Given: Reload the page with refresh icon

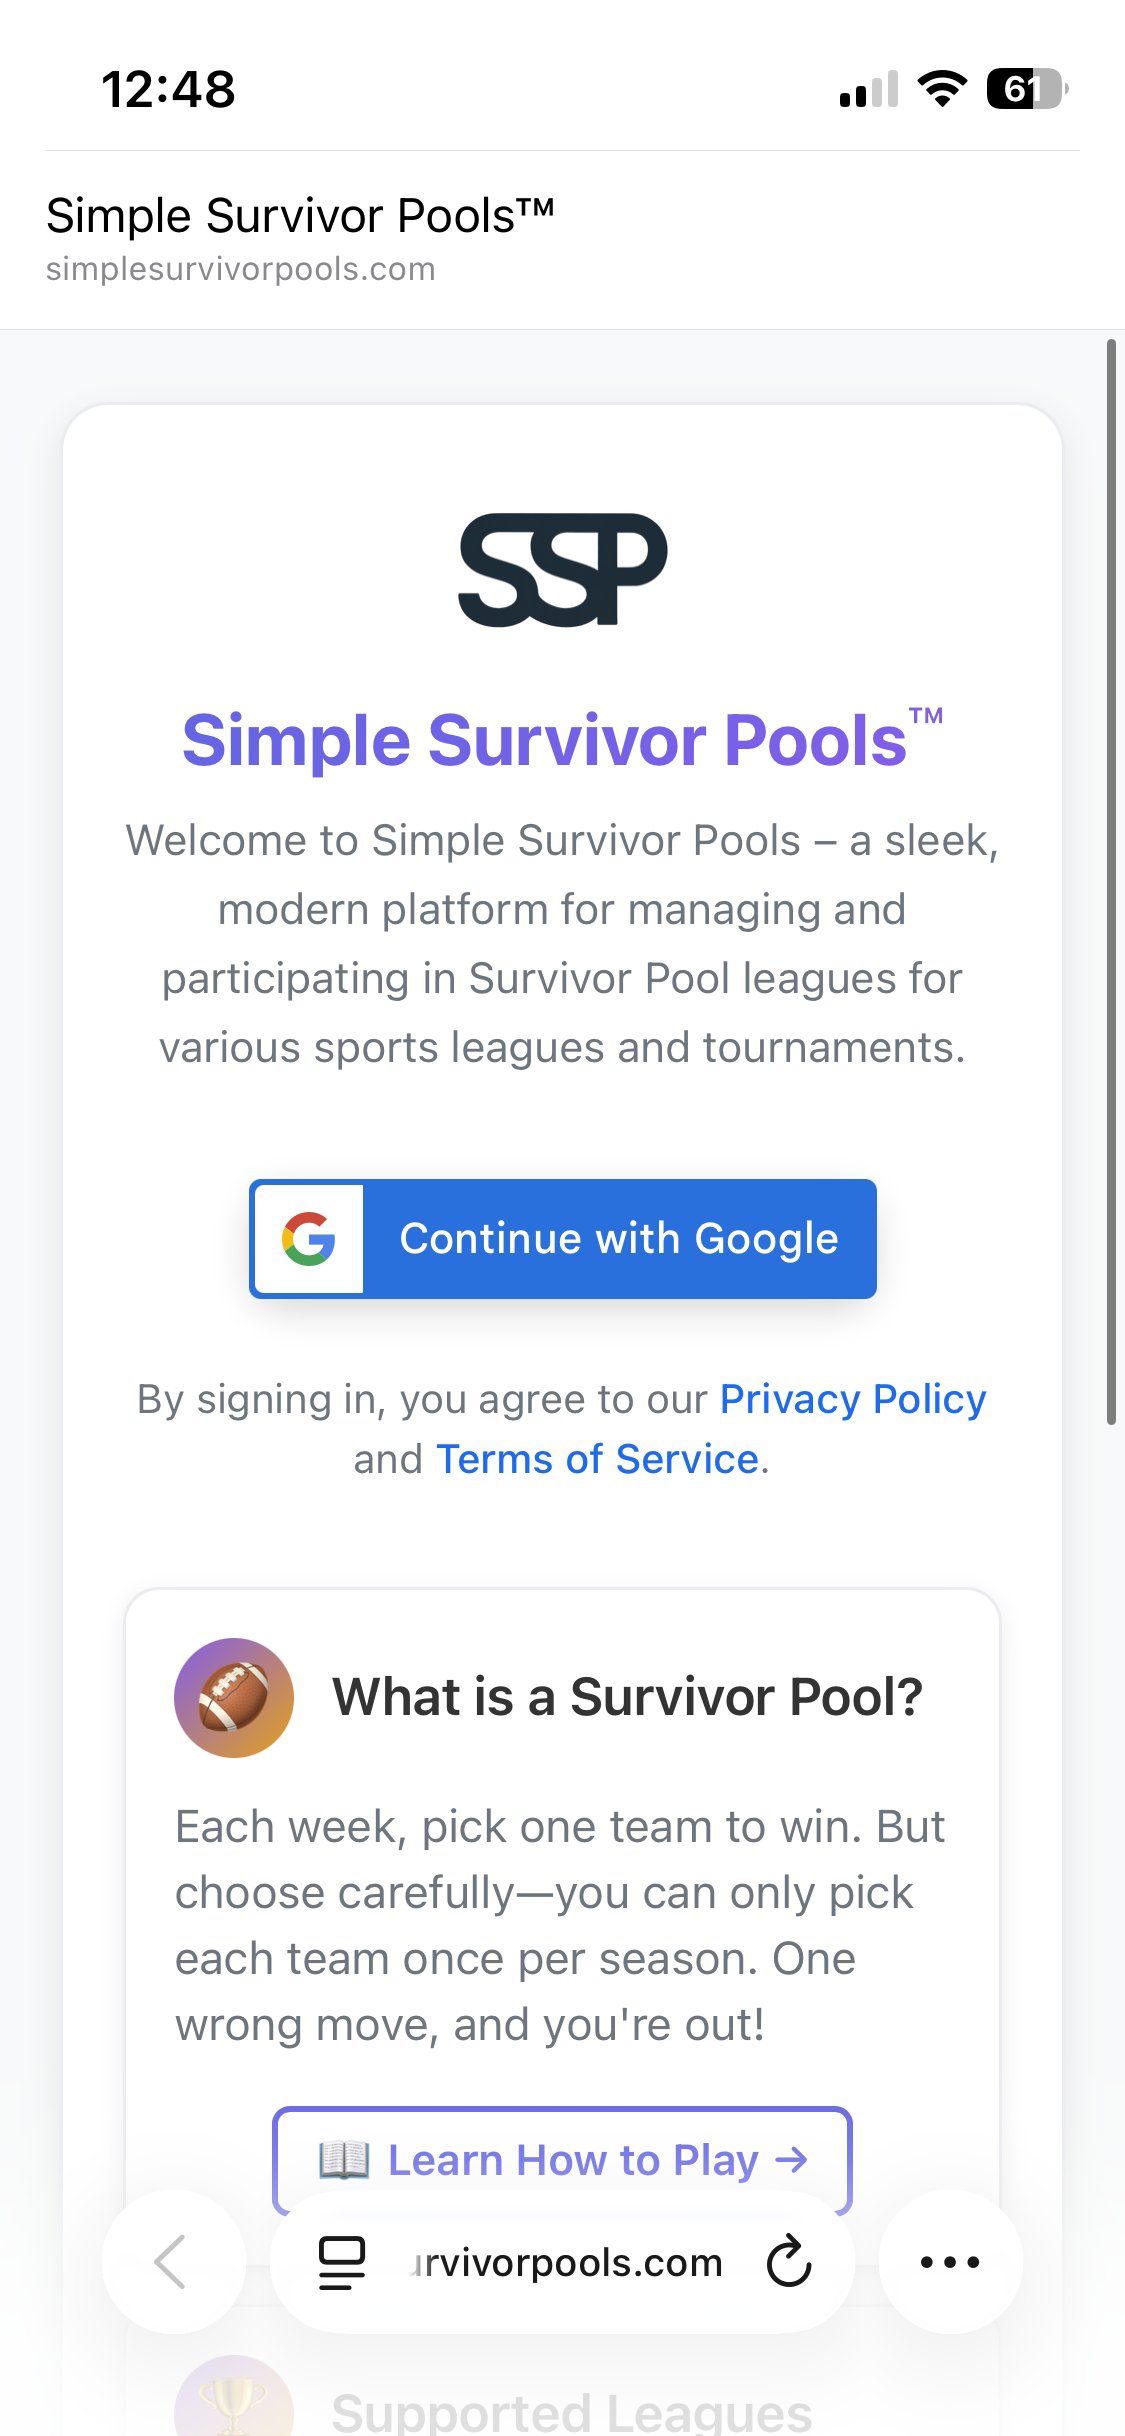Looking at the screenshot, I should [789, 2261].
